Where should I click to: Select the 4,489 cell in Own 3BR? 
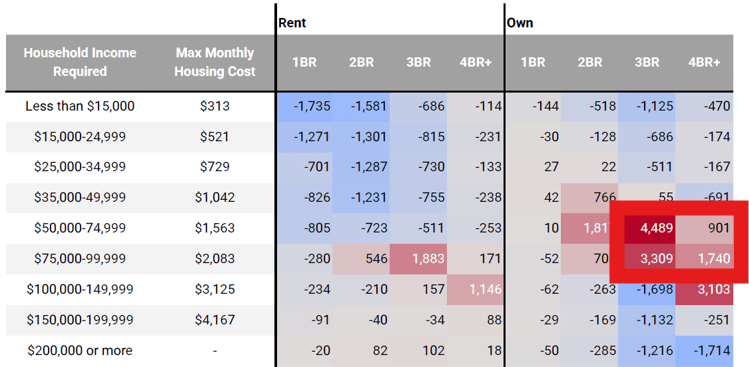coord(647,228)
